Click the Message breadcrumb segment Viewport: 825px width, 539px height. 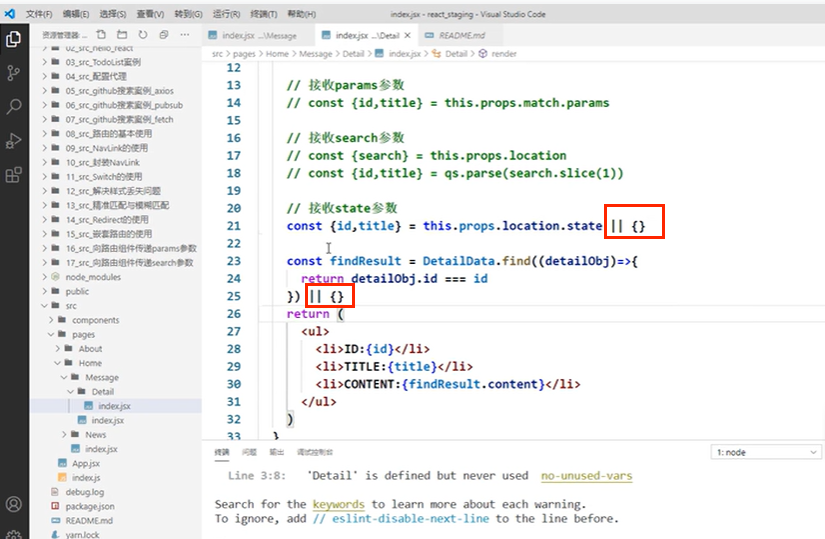[x=316, y=54]
